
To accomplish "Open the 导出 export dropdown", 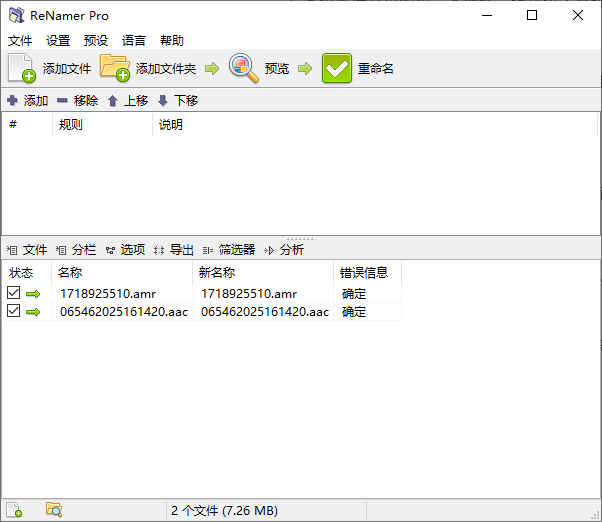I will (174, 250).
